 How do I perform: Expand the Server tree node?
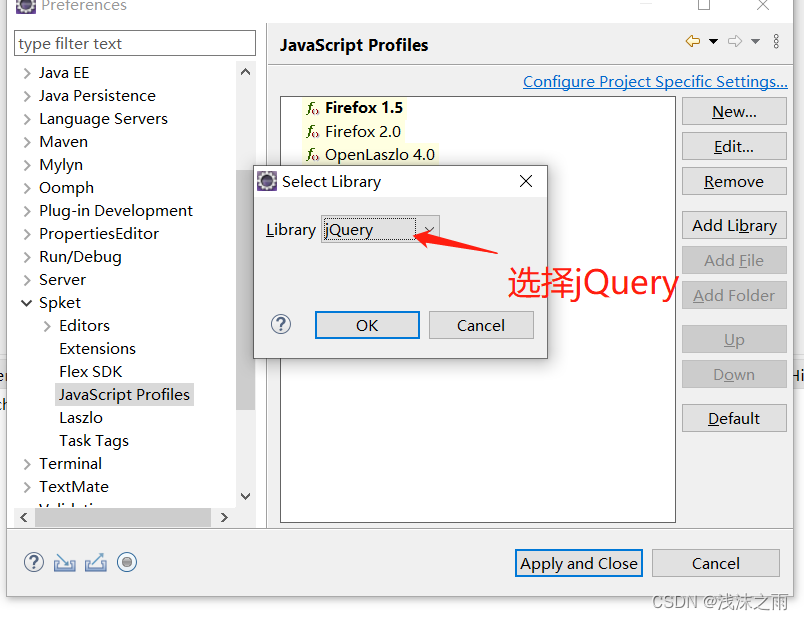tap(27, 280)
